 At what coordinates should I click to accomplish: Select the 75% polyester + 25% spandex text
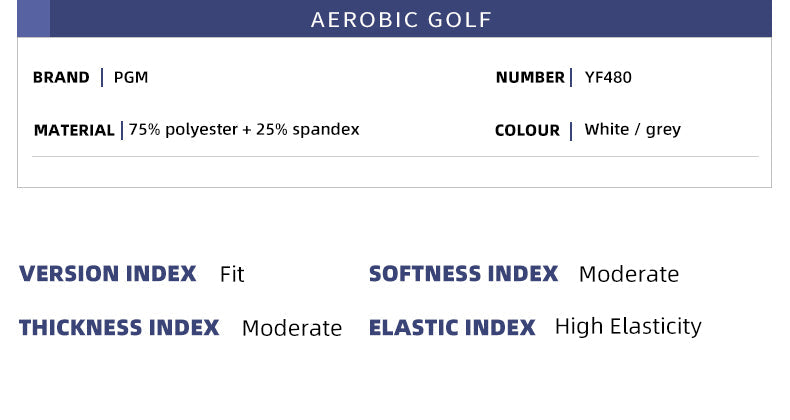tap(244, 129)
